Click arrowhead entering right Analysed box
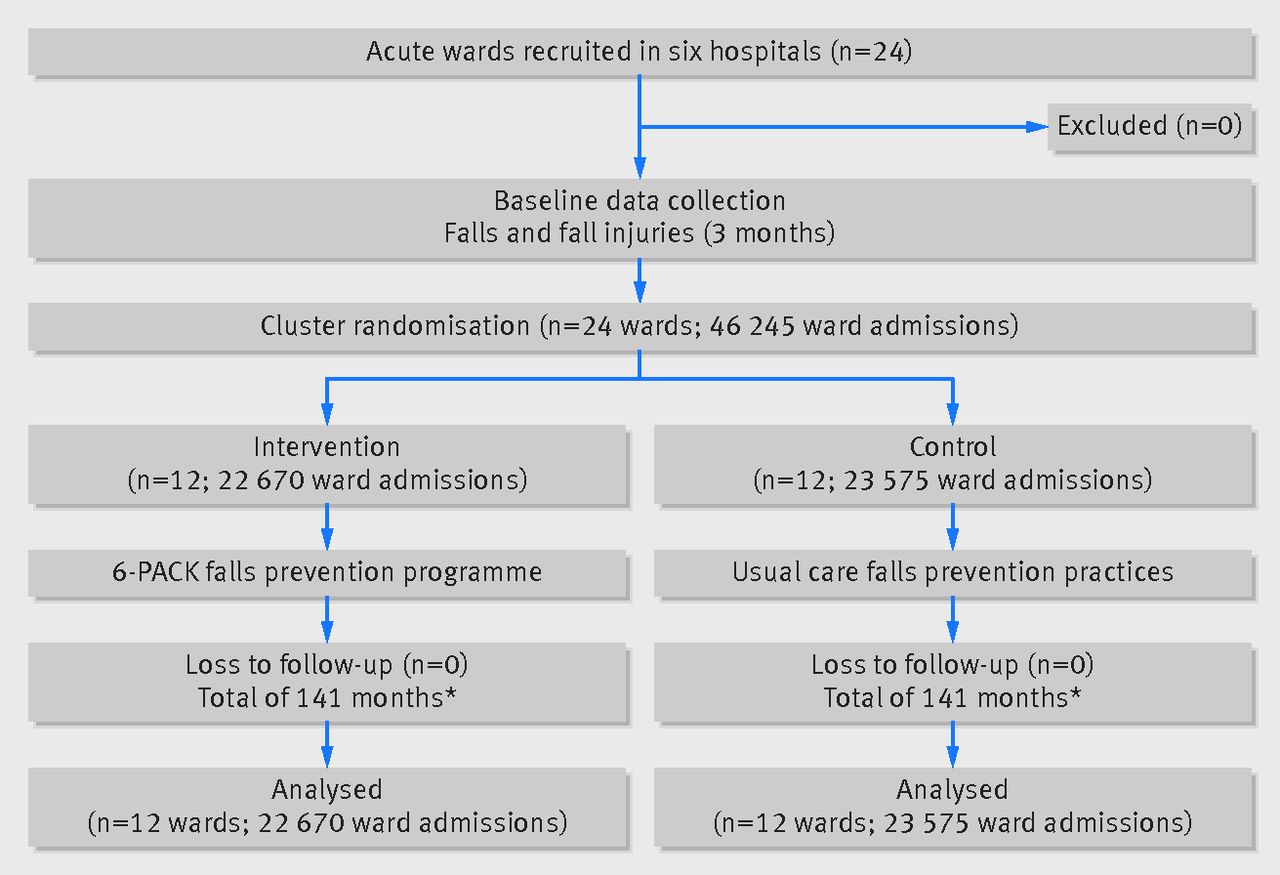Image resolution: width=1280 pixels, height=875 pixels. coord(952,756)
